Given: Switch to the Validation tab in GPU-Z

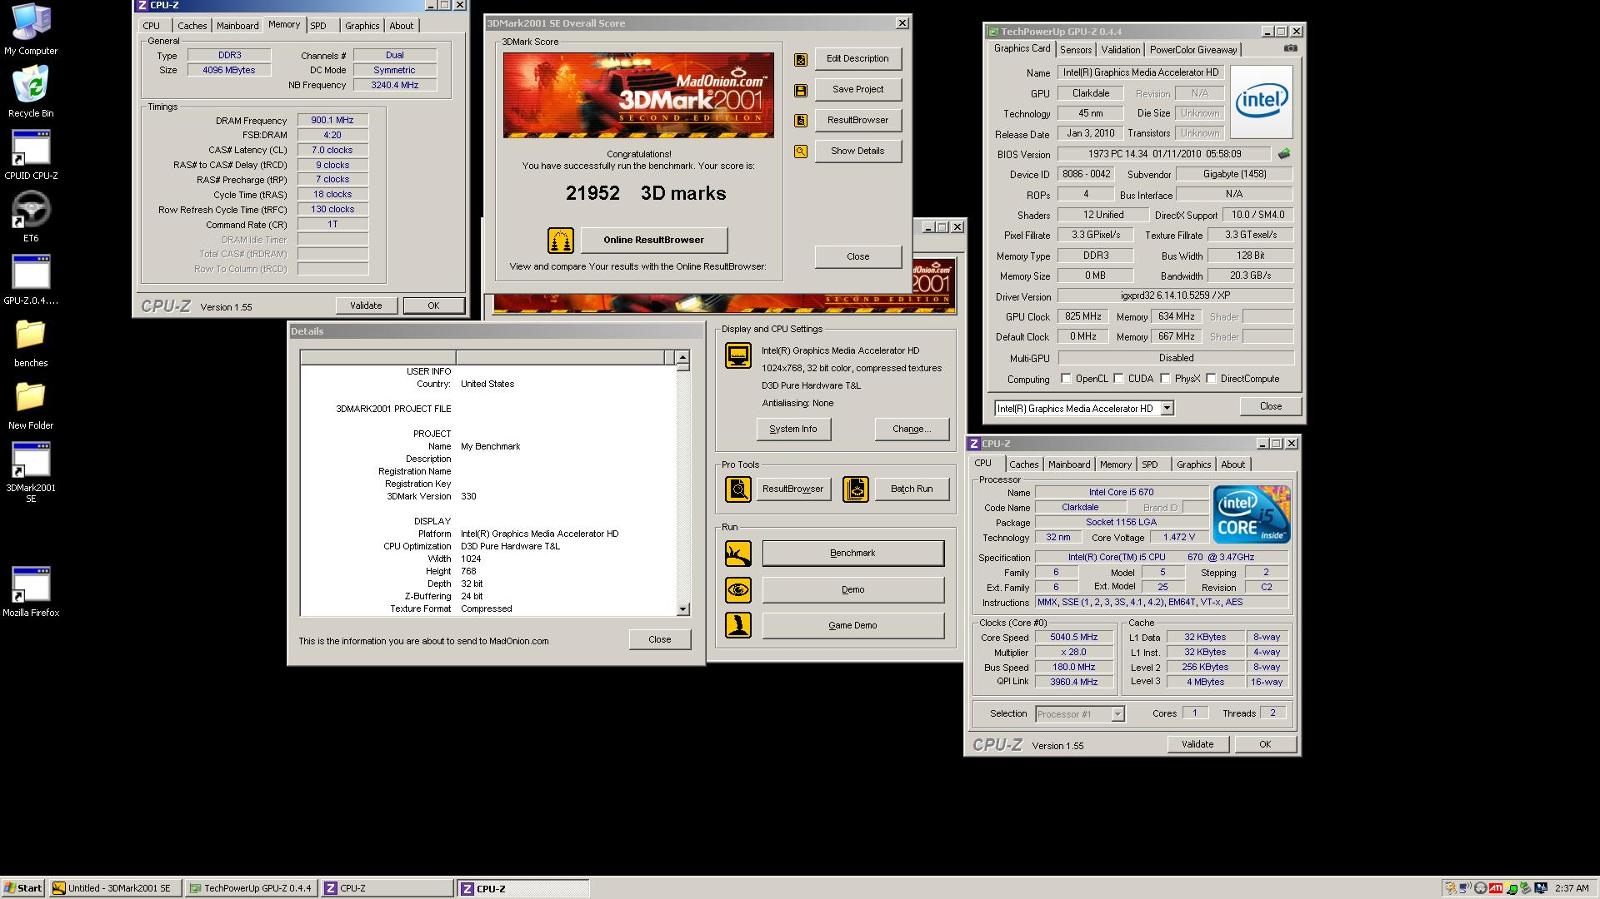Looking at the screenshot, I should point(1120,49).
